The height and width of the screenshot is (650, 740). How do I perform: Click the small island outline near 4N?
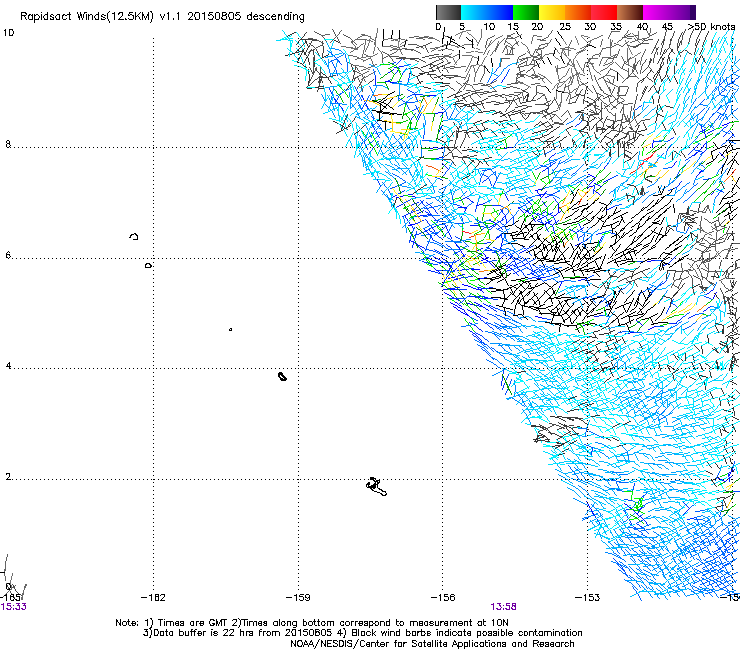tap(283, 376)
